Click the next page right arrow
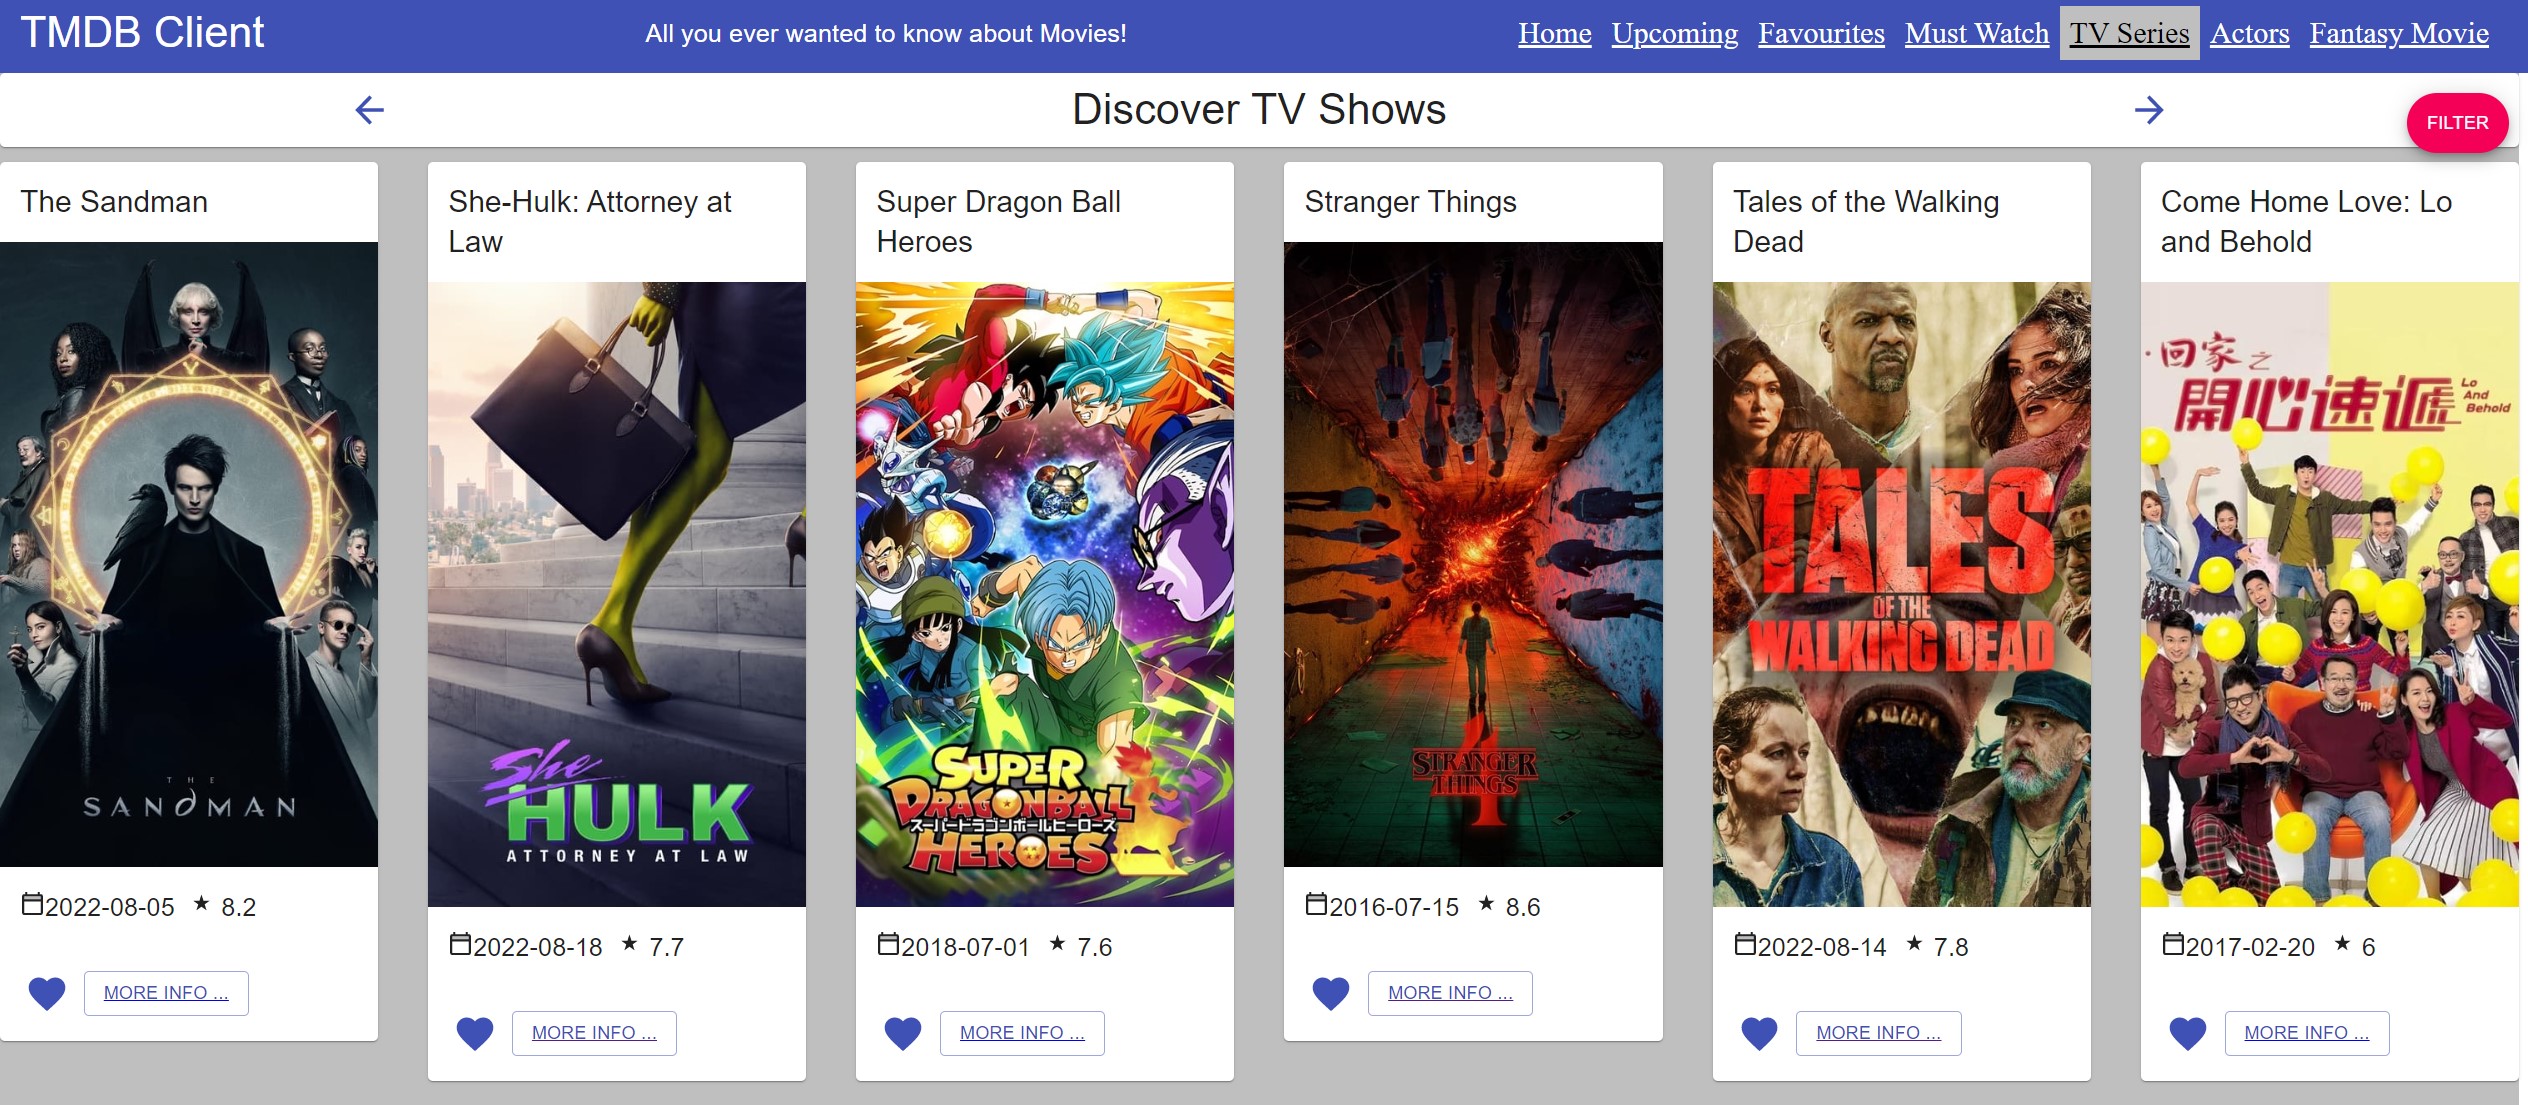 (2148, 110)
